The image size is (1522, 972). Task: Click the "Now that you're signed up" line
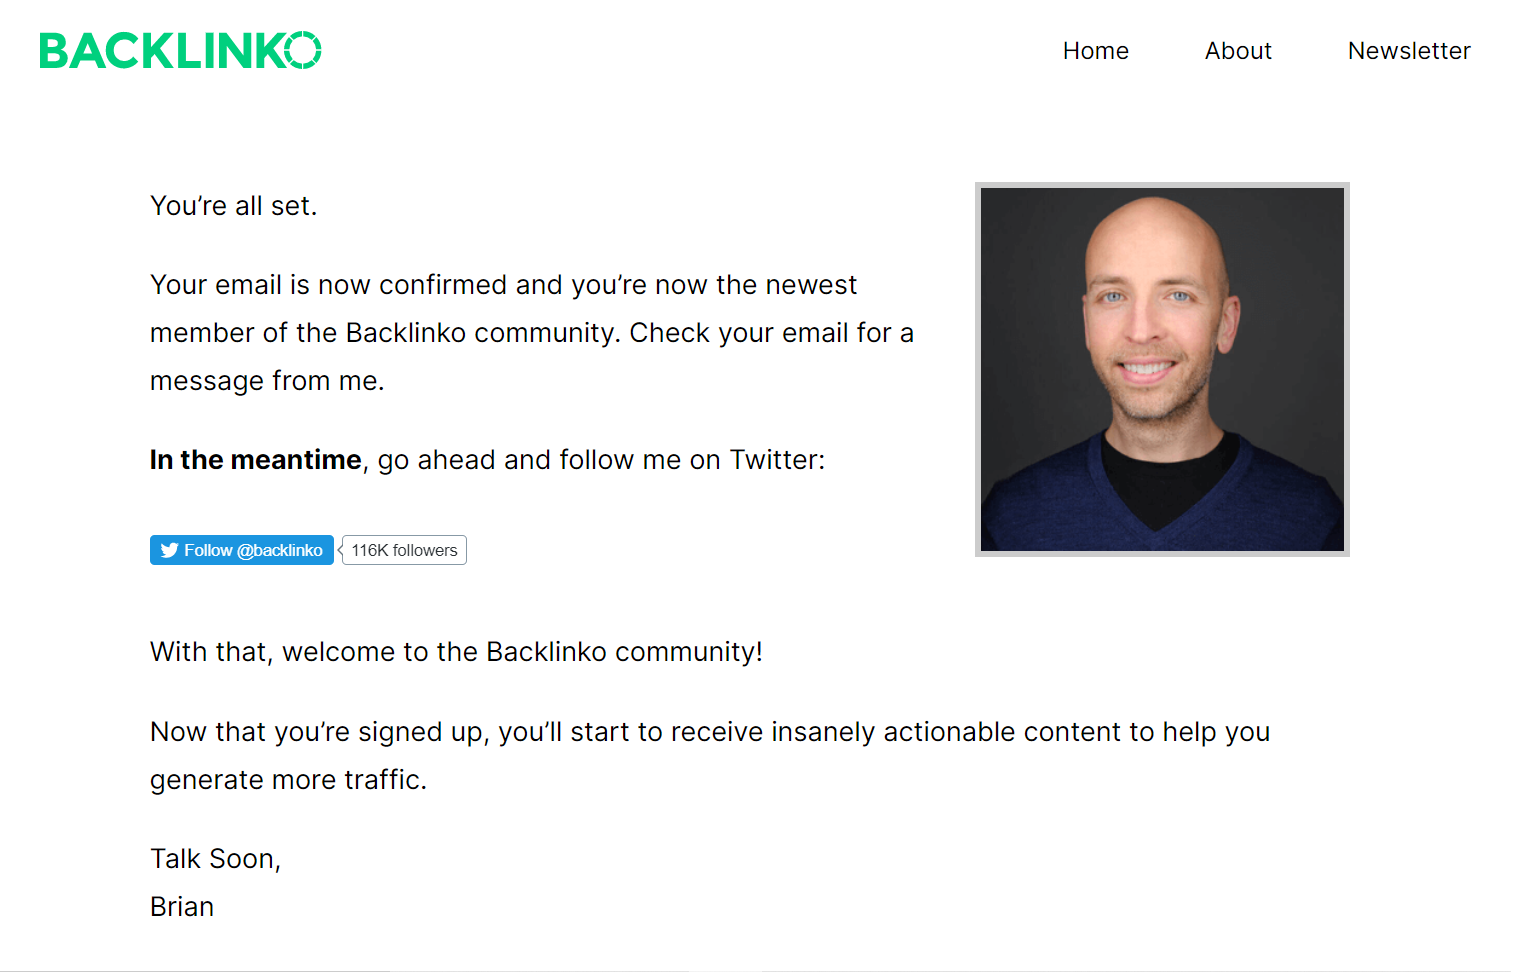[709, 732]
